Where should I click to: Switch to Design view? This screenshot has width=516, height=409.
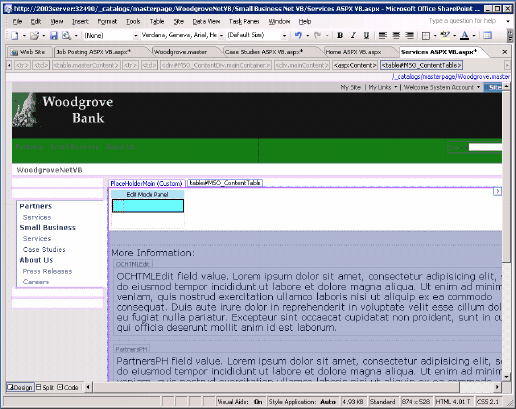point(20,387)
